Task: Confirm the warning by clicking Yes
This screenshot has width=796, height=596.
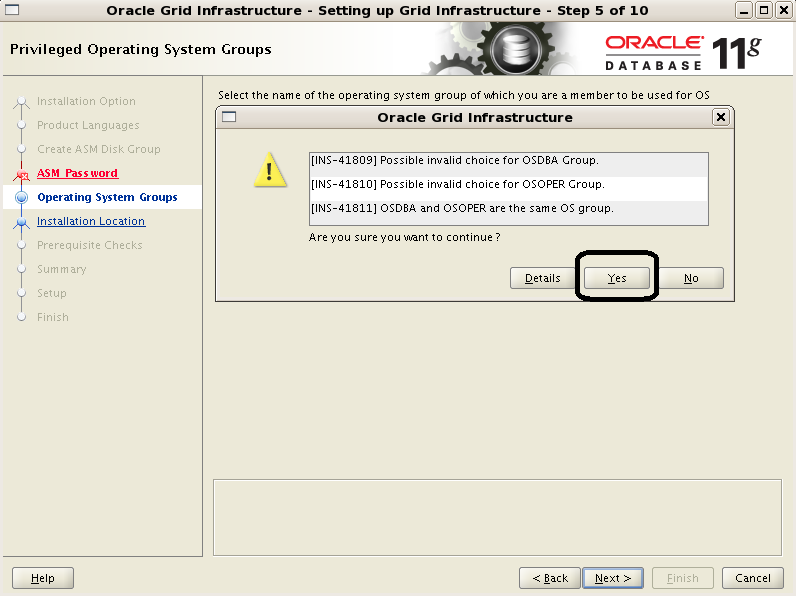Action: click(x=616, y=278)
